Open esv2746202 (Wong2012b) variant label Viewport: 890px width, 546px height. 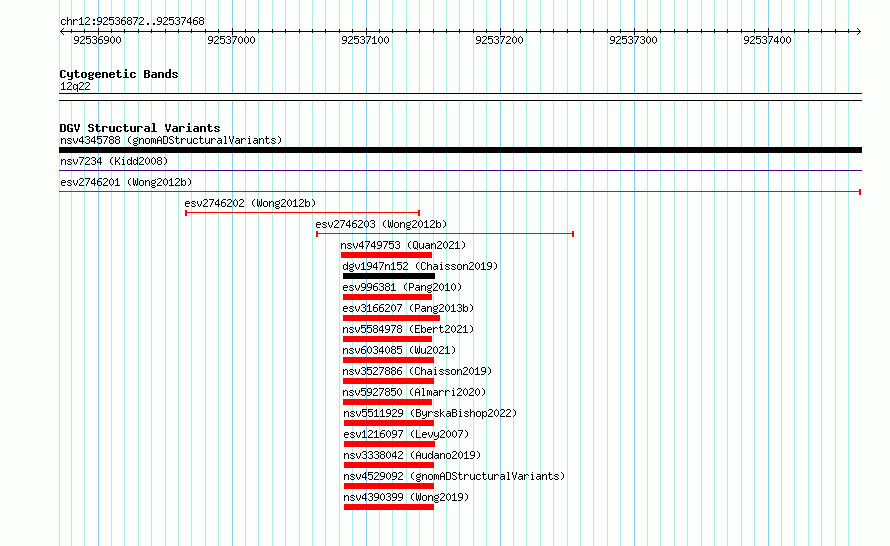250,203
